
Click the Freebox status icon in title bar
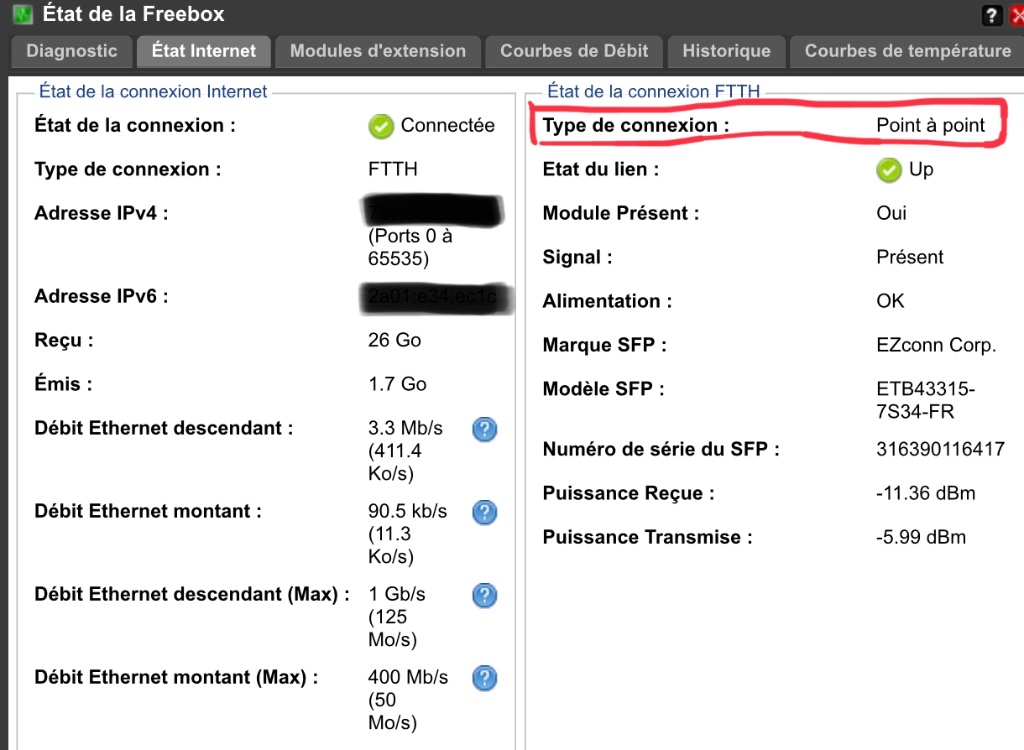pos(21,14)
